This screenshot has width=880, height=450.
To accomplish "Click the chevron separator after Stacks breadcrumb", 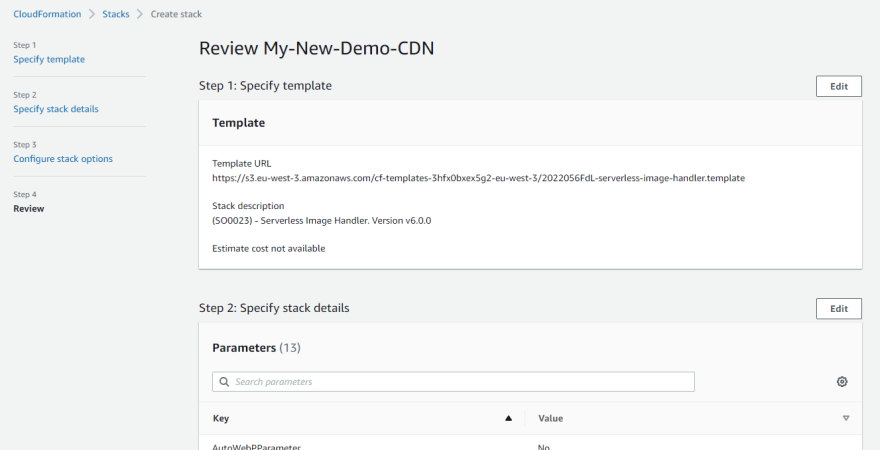I will tap(140, 14).
